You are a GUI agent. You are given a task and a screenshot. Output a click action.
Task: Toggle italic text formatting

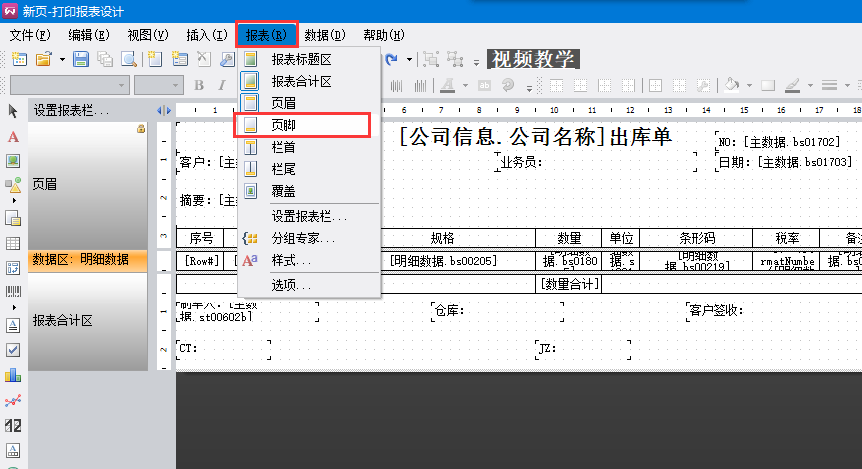click(222, 86)
